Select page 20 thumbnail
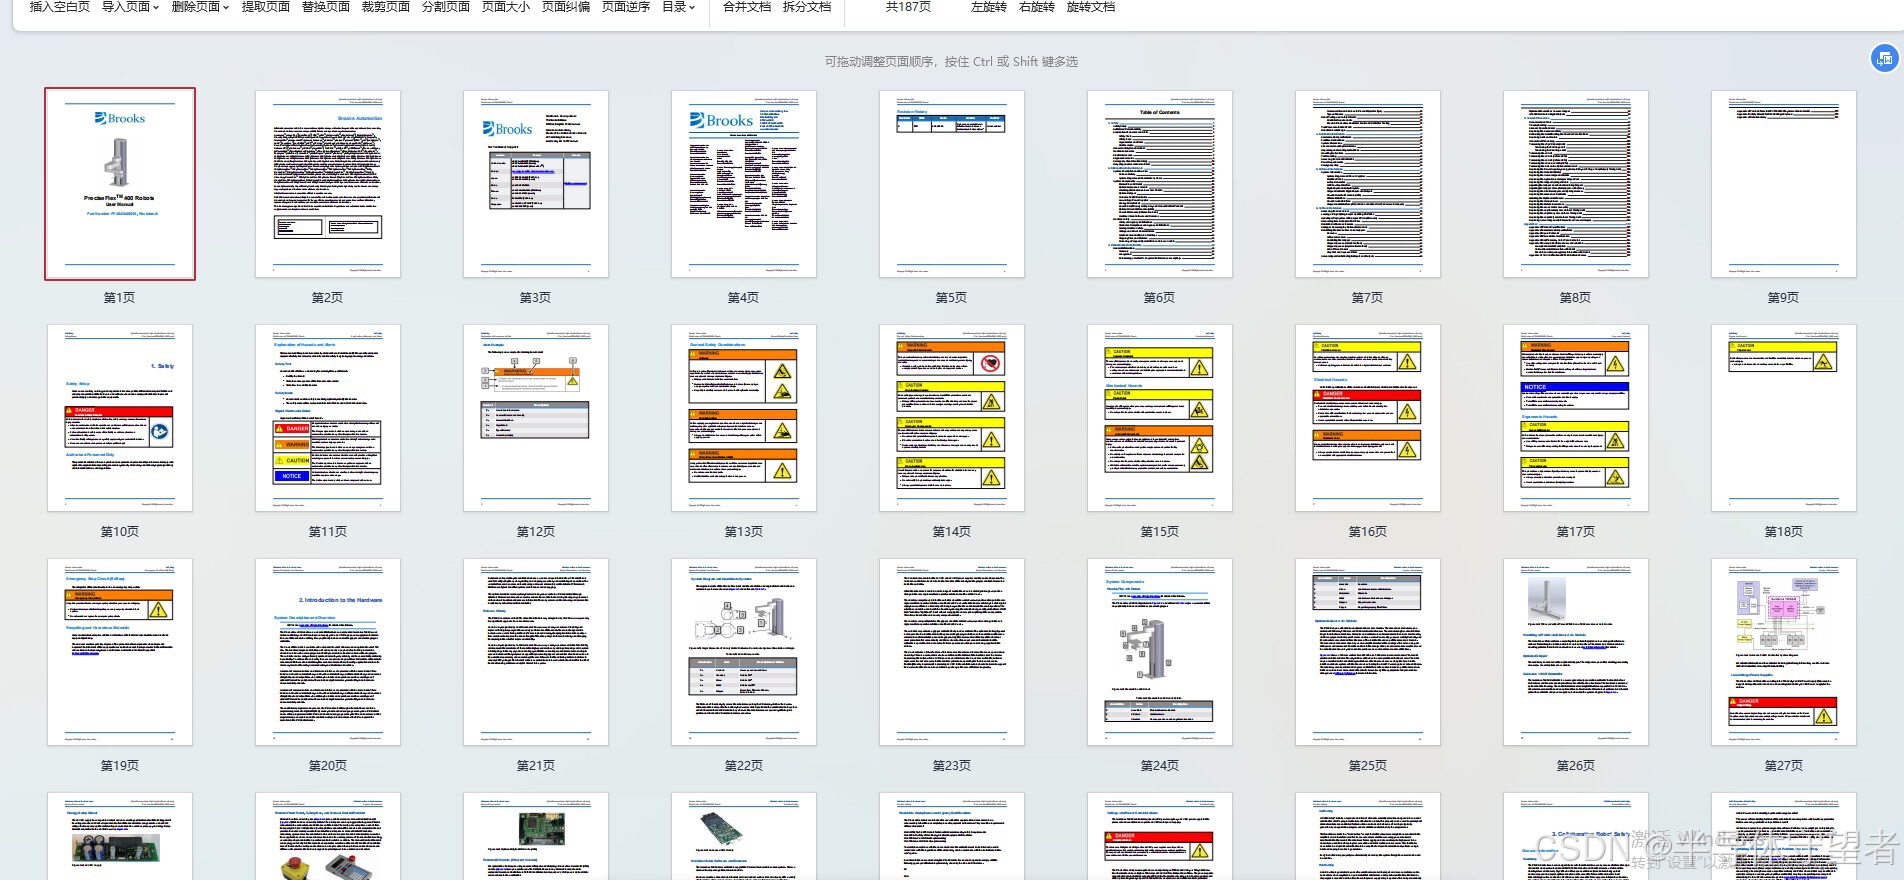Viewport: 1904px width, 880px height. coord(328,652)
